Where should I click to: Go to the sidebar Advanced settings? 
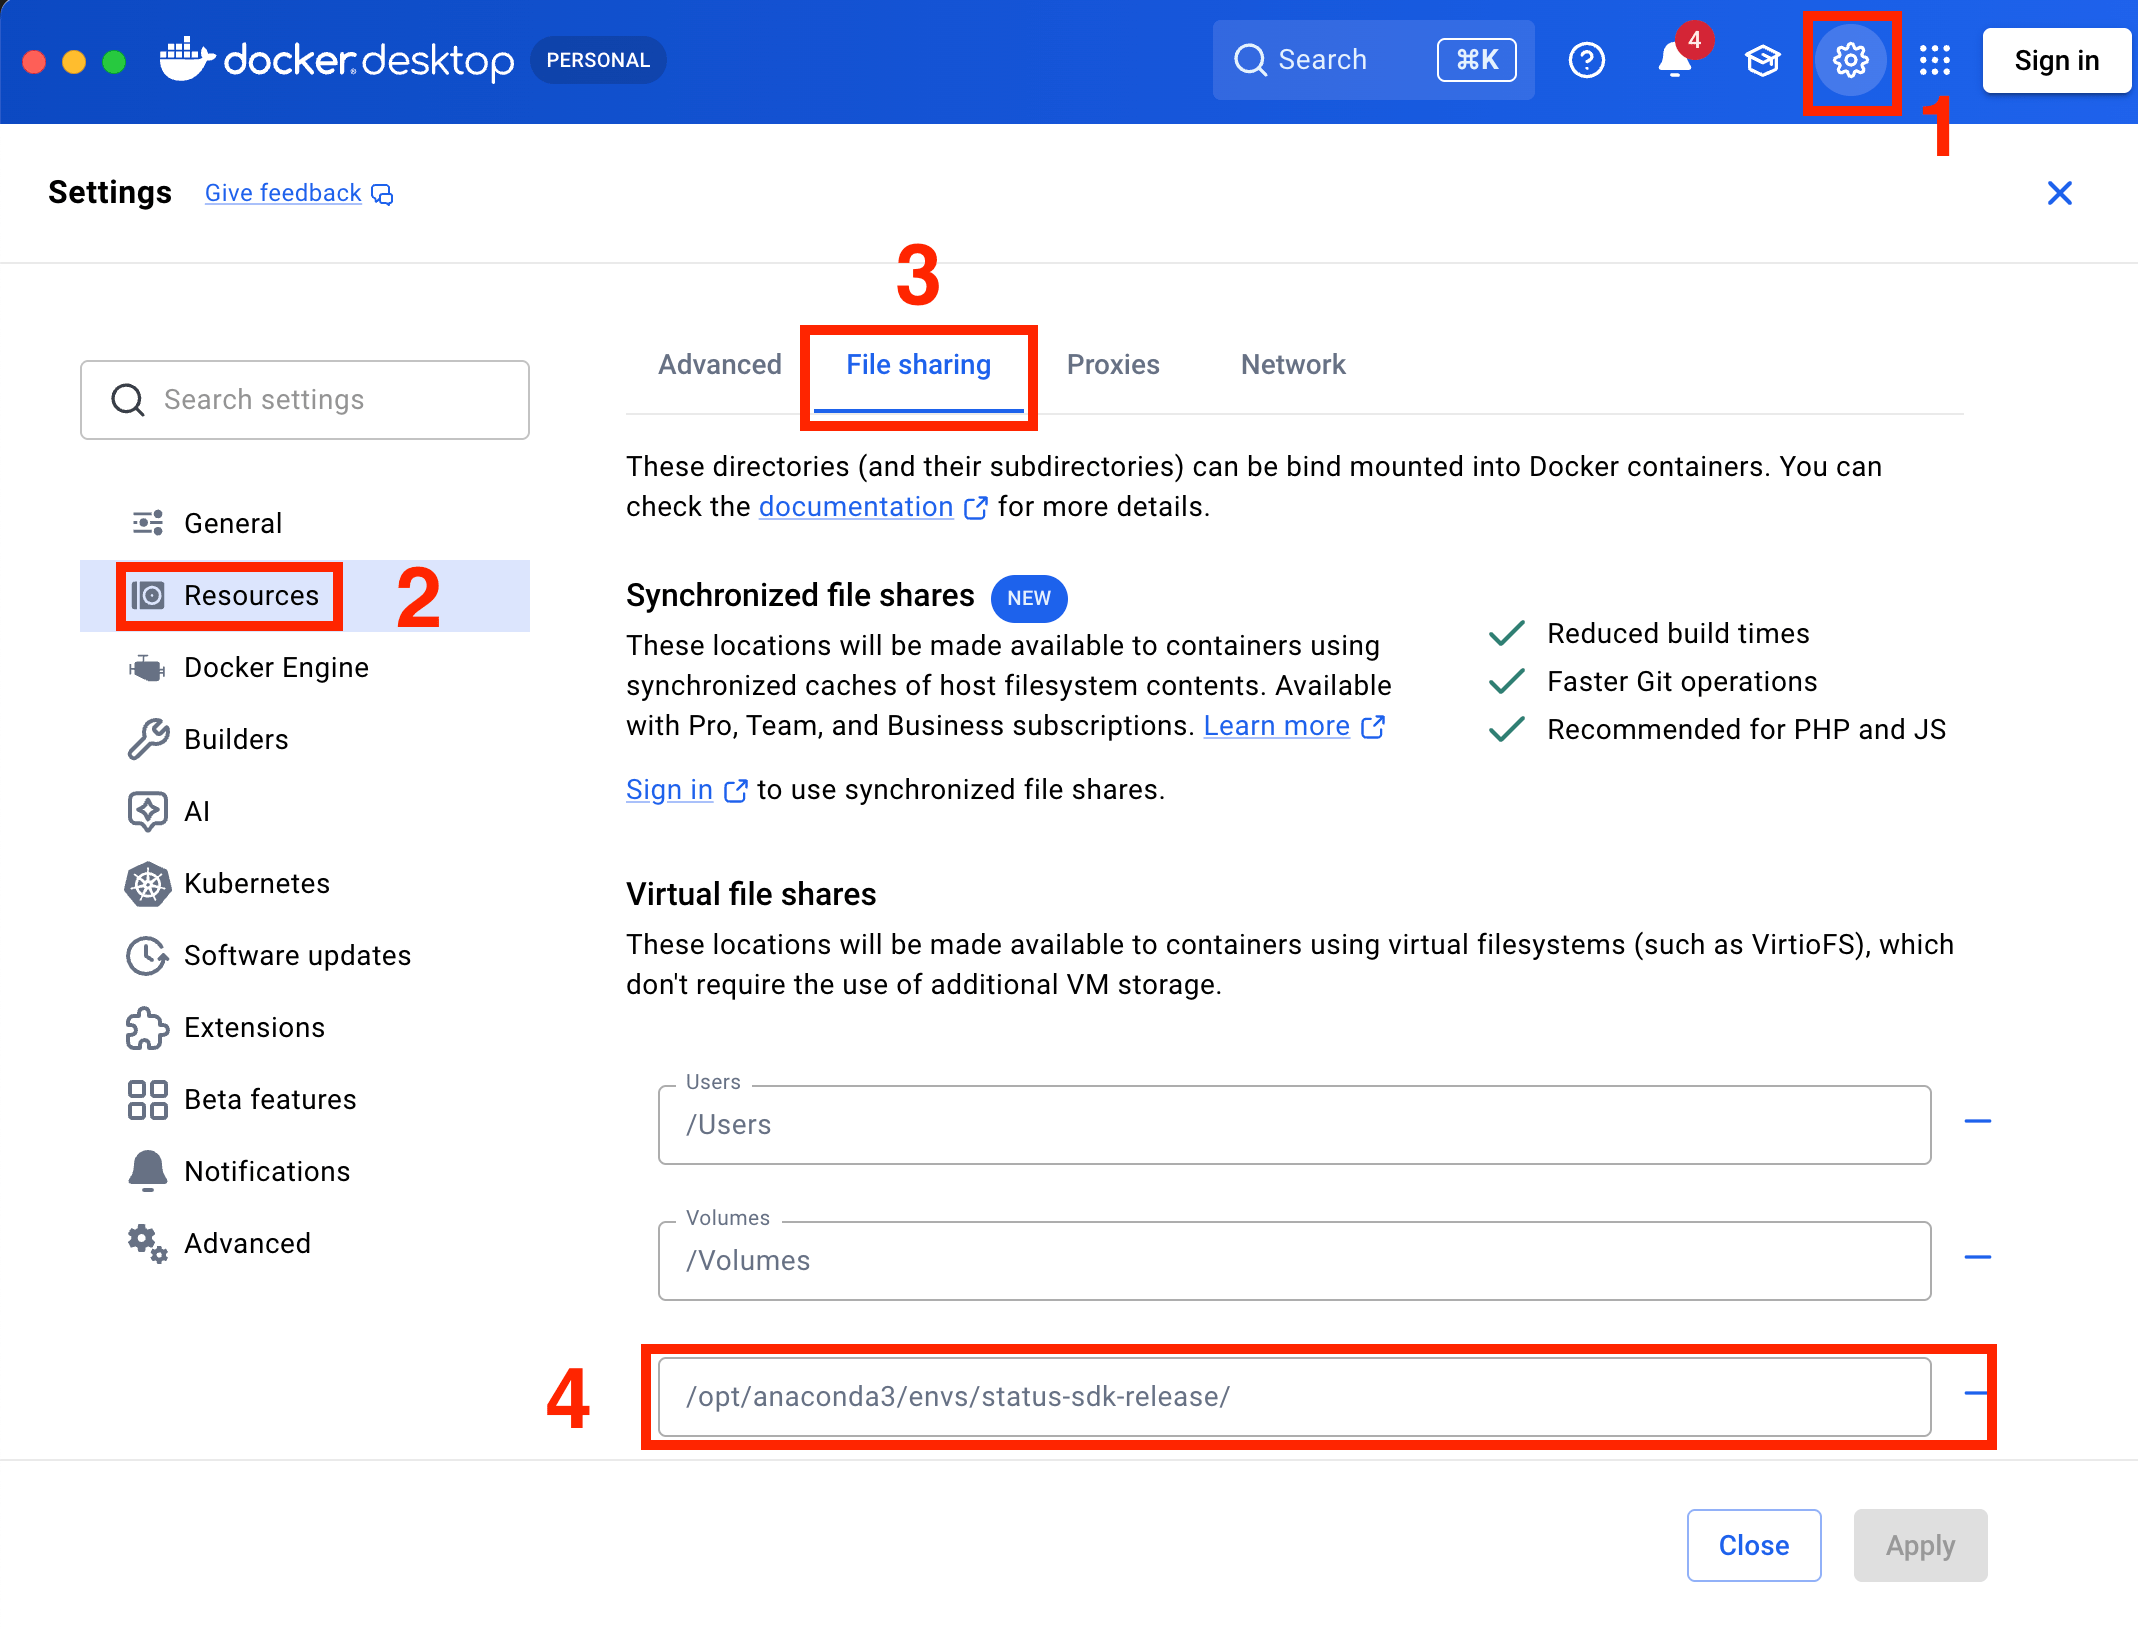pyautogui.click(x=304, y=1244)
